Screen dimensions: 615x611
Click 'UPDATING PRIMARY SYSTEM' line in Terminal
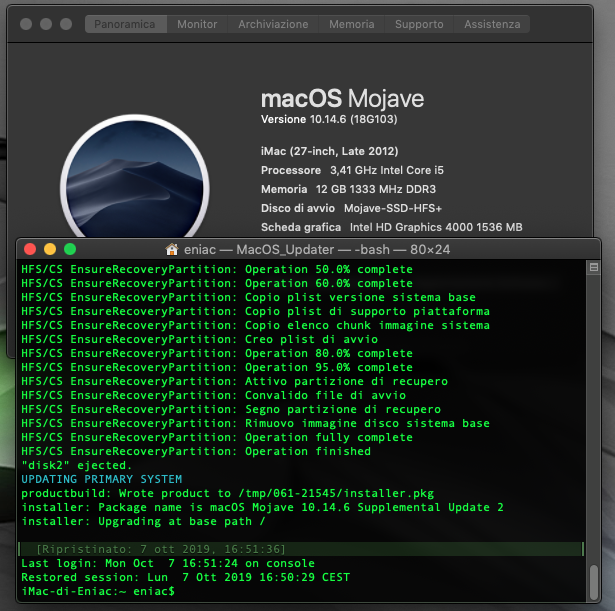[x=102, y=479]
